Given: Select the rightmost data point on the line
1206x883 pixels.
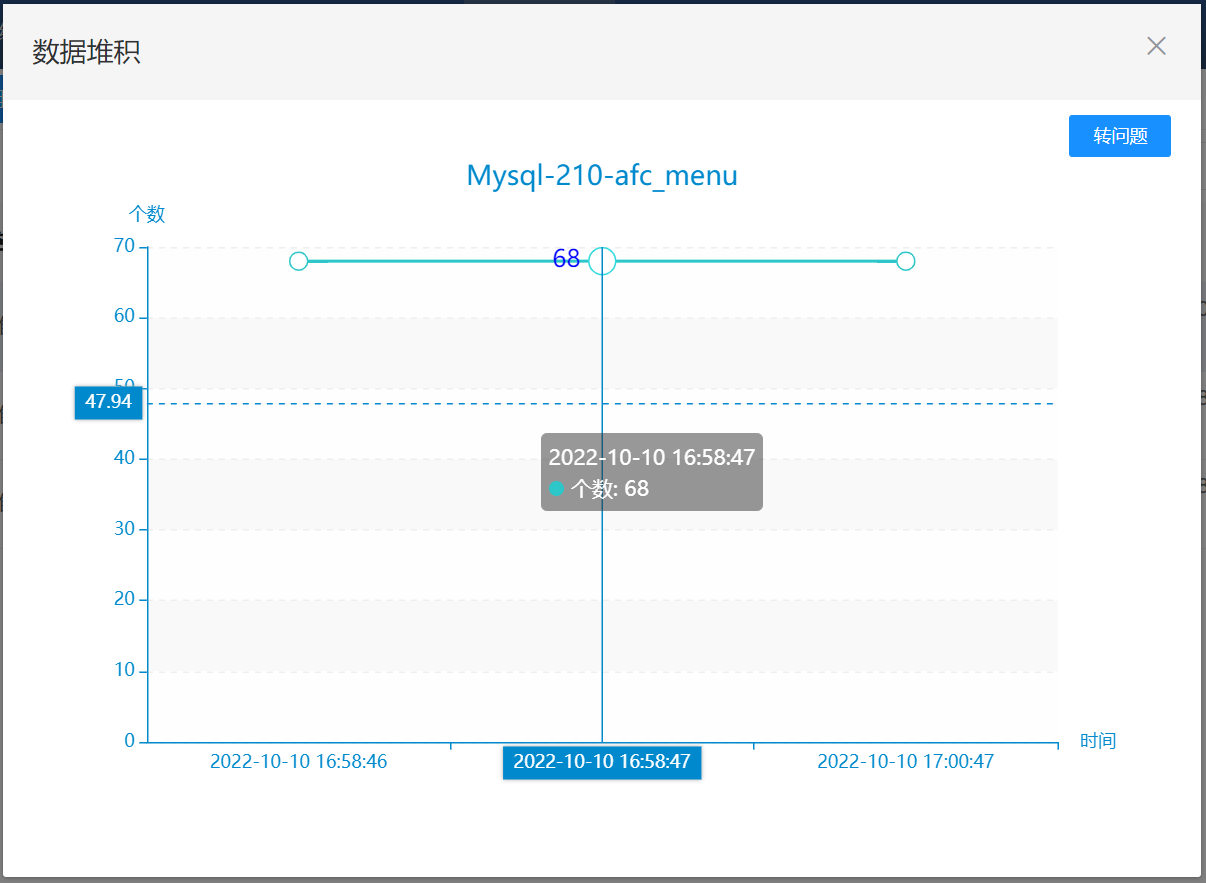Looking at the screenshot, I should pos(905,261).
